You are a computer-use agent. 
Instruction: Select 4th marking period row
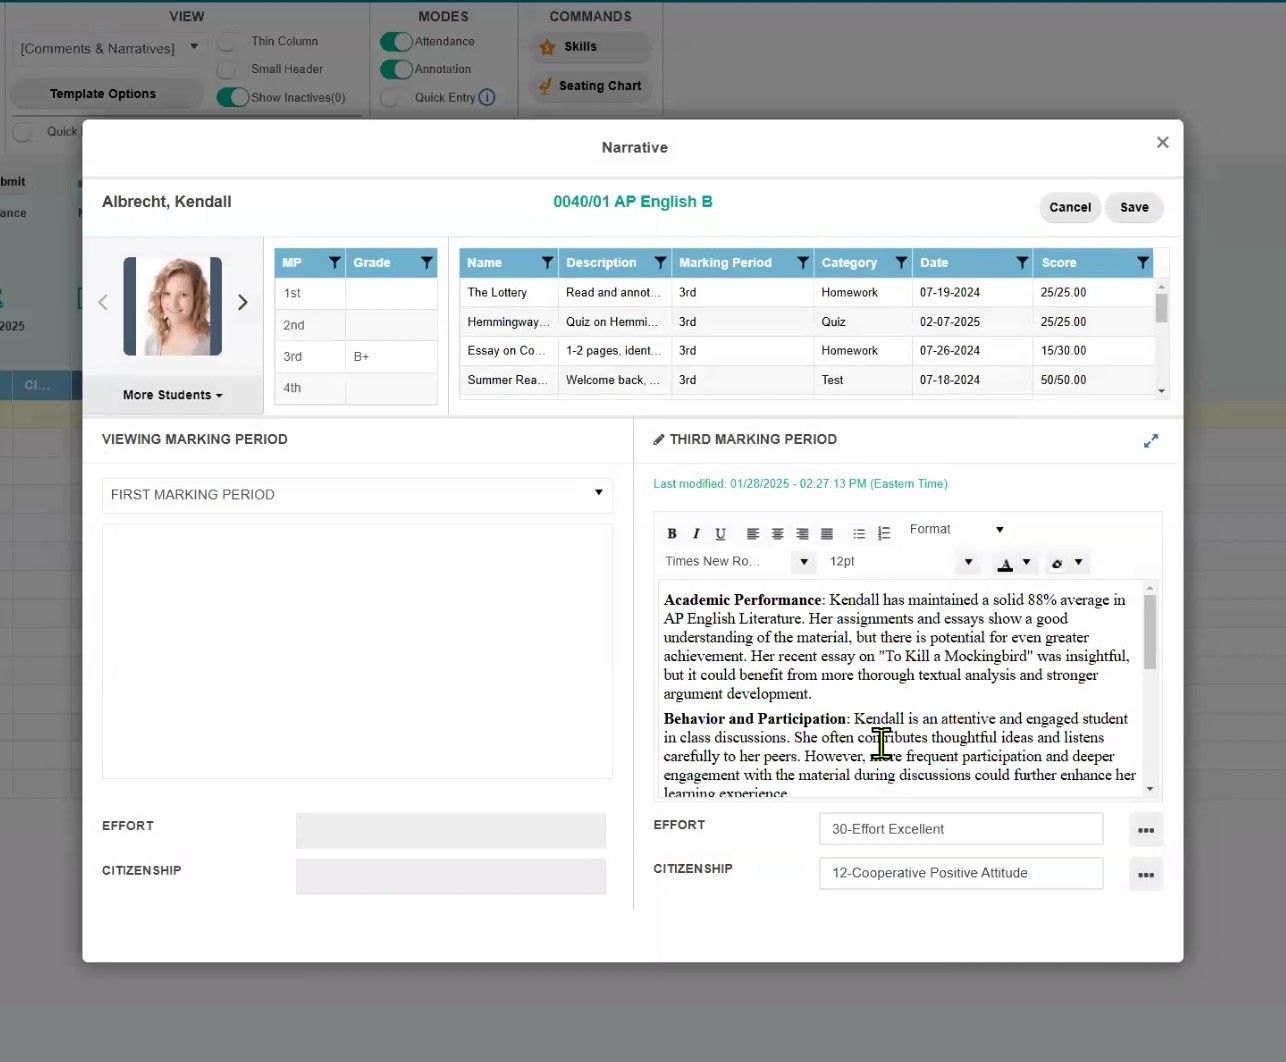[x=356, y=388]
